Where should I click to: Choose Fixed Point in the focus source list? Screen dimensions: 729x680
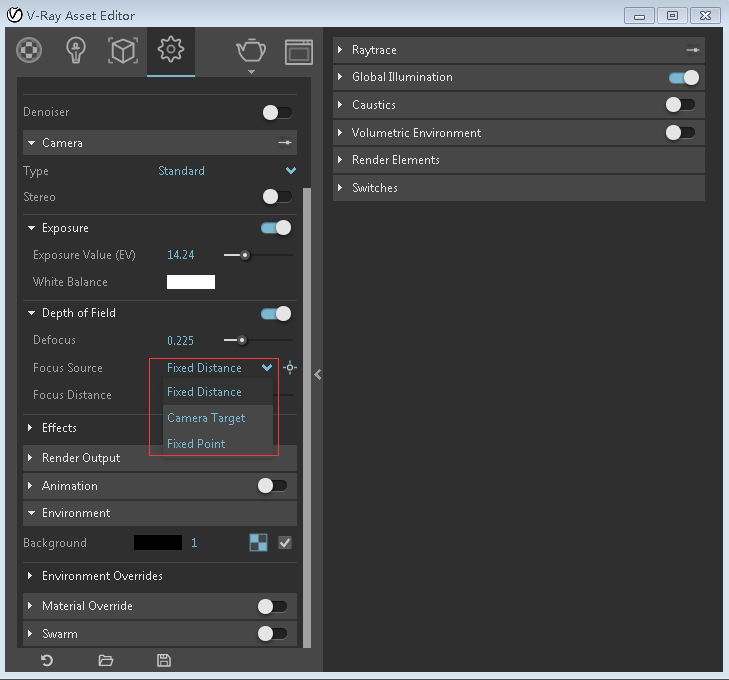click(x=196, y=444)
